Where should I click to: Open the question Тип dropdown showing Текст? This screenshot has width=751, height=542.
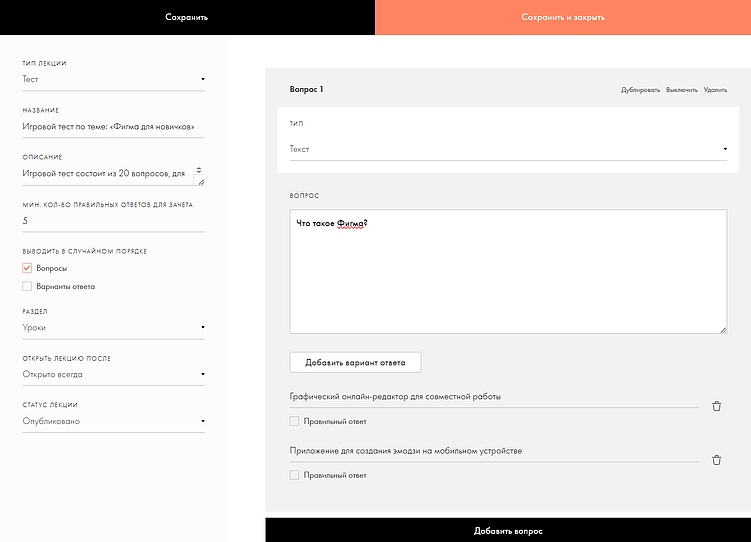point(508,149)
